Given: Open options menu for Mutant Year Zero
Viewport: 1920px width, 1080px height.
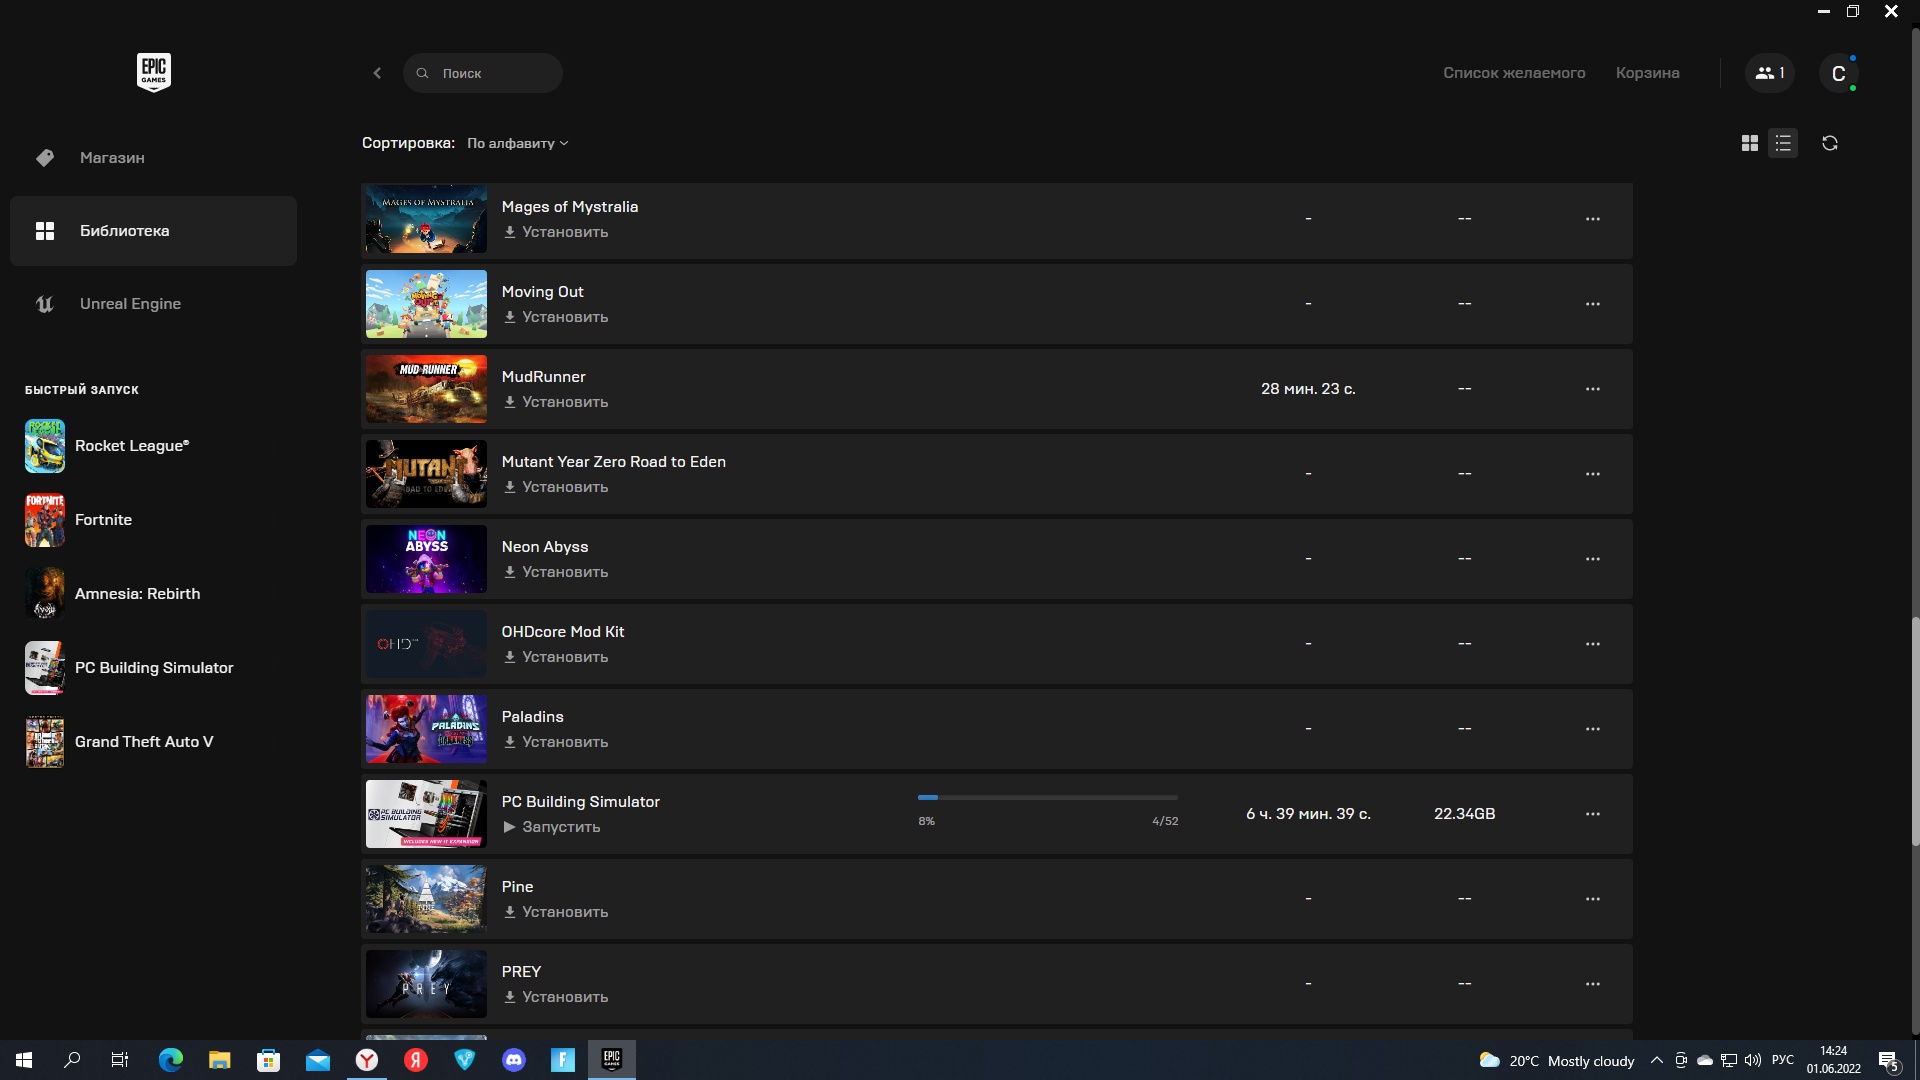Looking at the screenshot, I should (1593, 474).
